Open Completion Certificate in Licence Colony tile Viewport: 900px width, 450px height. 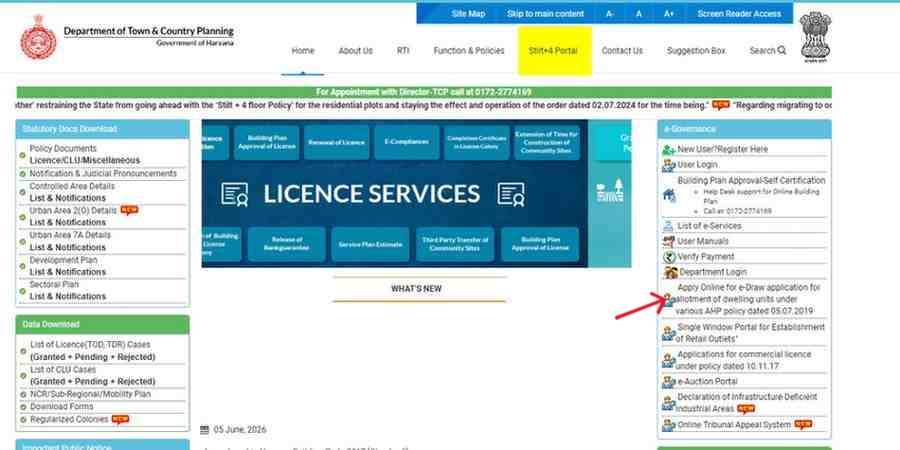(476, 142)
